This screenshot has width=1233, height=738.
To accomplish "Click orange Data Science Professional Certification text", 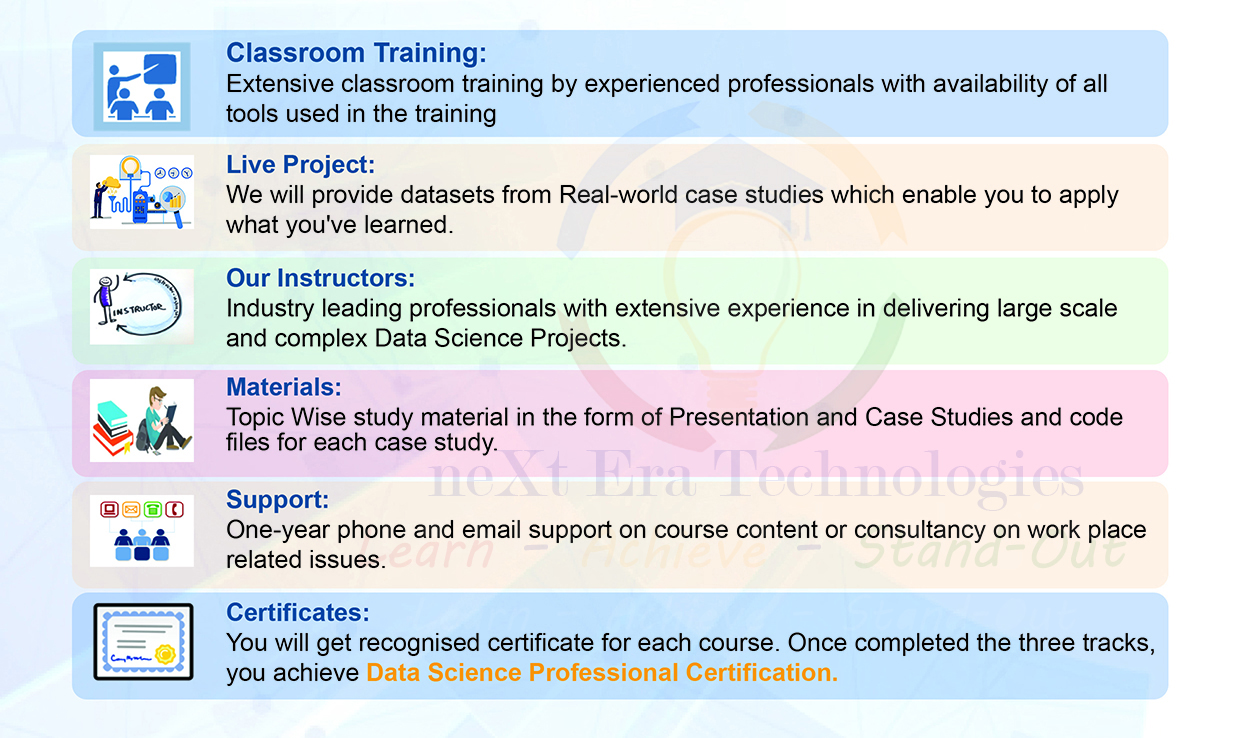I will 602,673.
